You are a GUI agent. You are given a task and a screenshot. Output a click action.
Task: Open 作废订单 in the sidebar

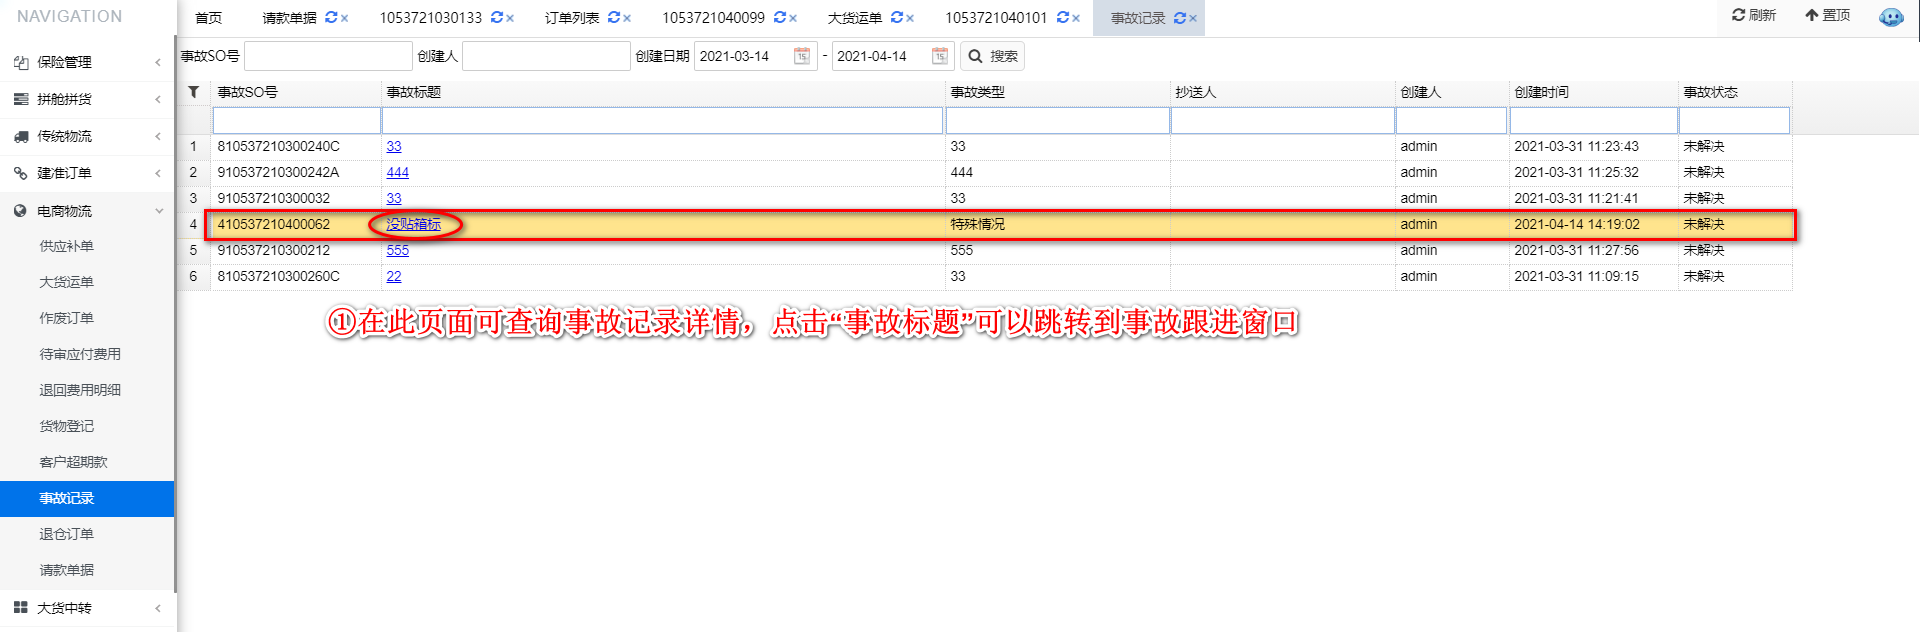(67, 318)
